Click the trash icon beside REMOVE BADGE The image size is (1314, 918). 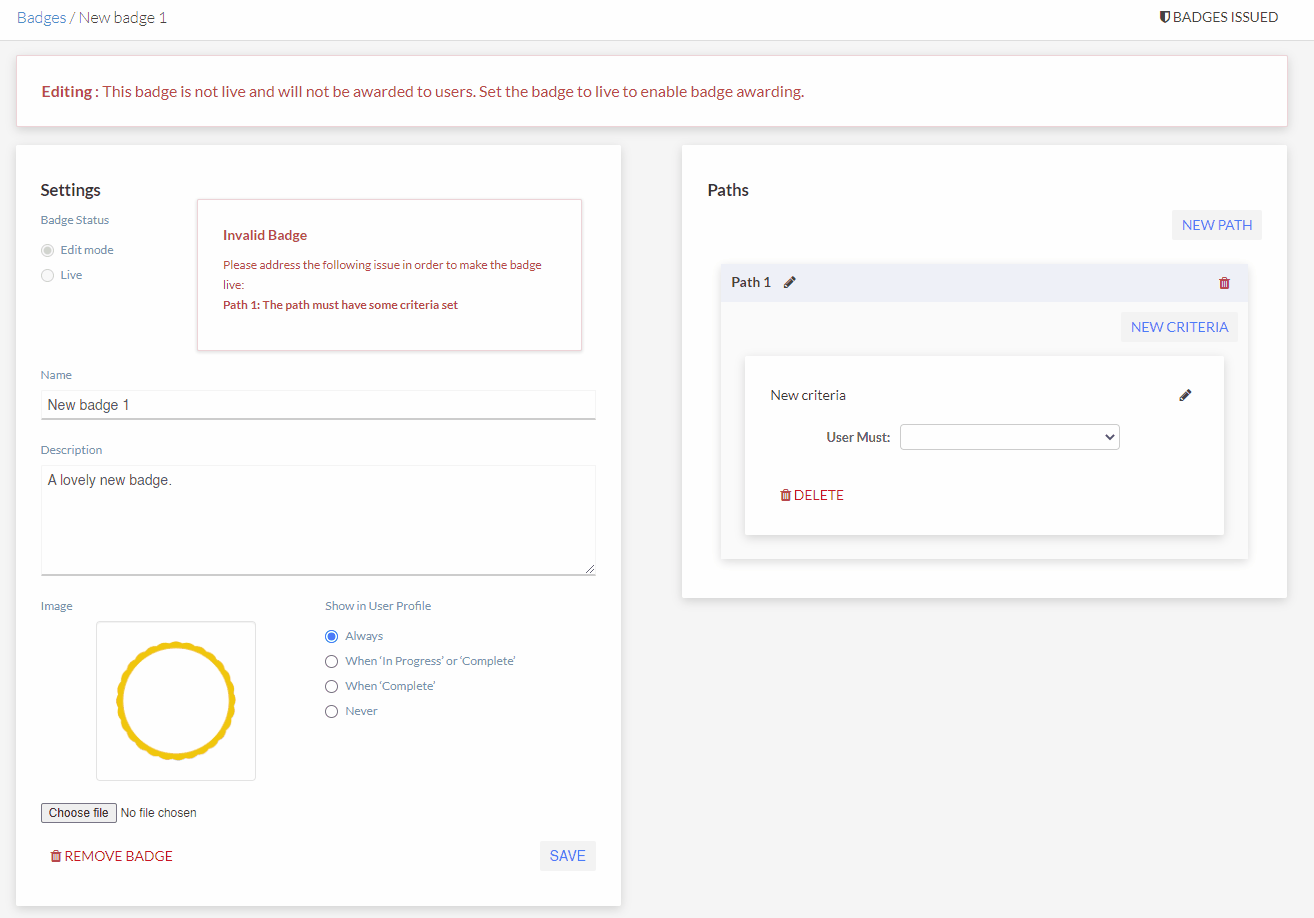[55, 855]
